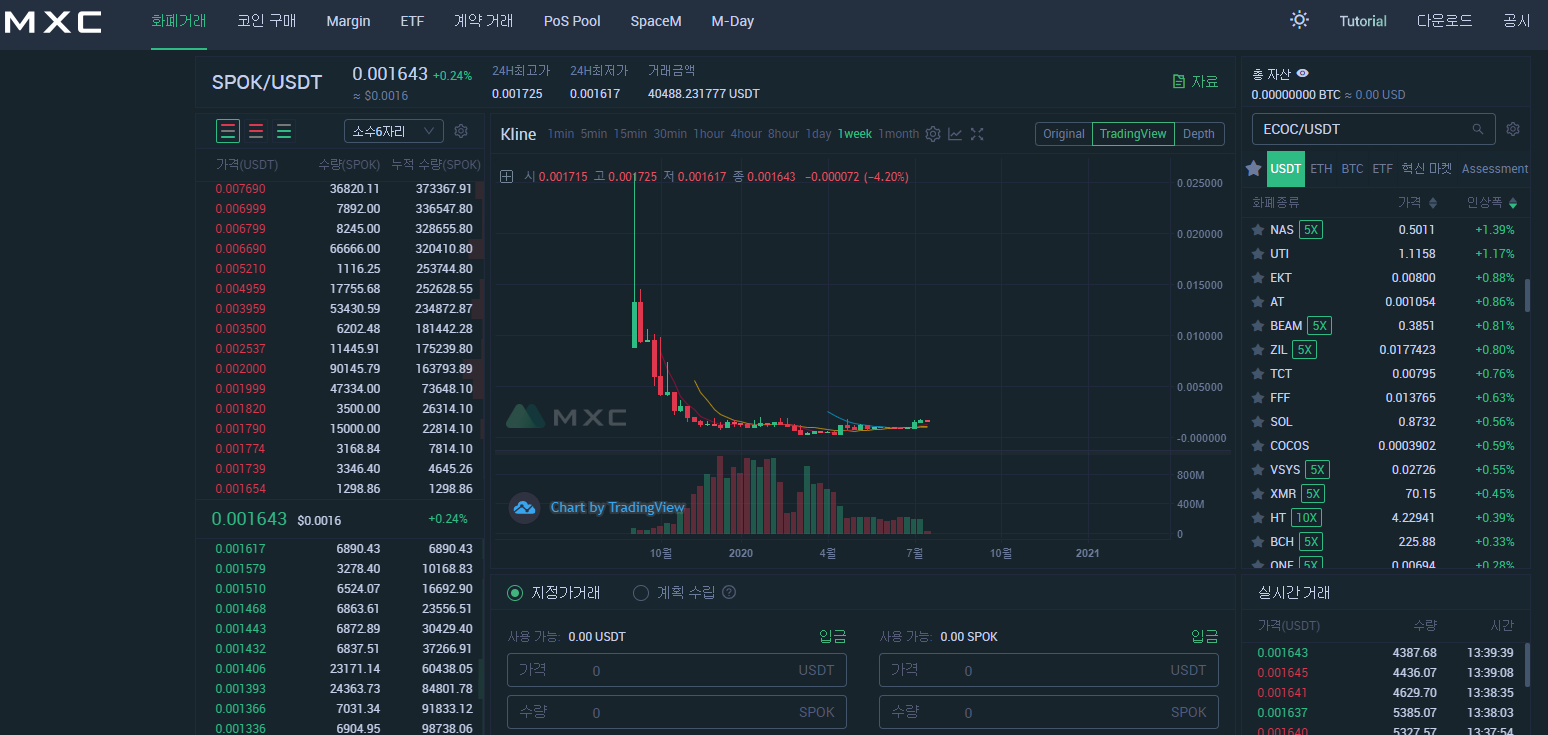Open Kline chart settings gear
The image size is (1548, 735).
[x=933, y=134]
